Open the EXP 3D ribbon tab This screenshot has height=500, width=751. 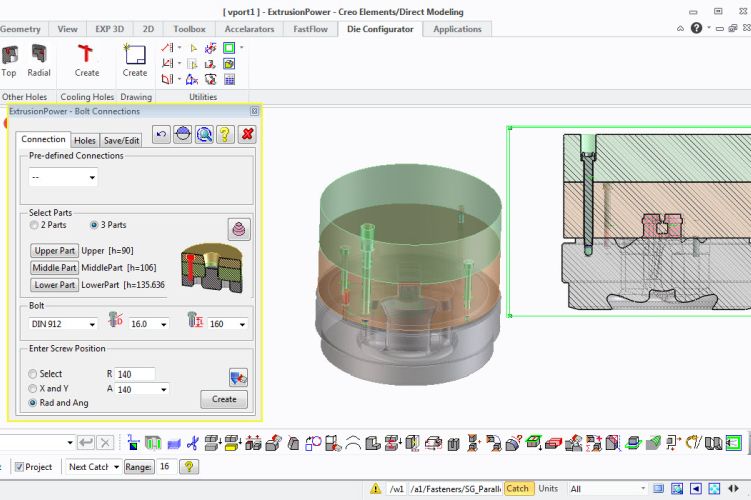coord(110,29)
